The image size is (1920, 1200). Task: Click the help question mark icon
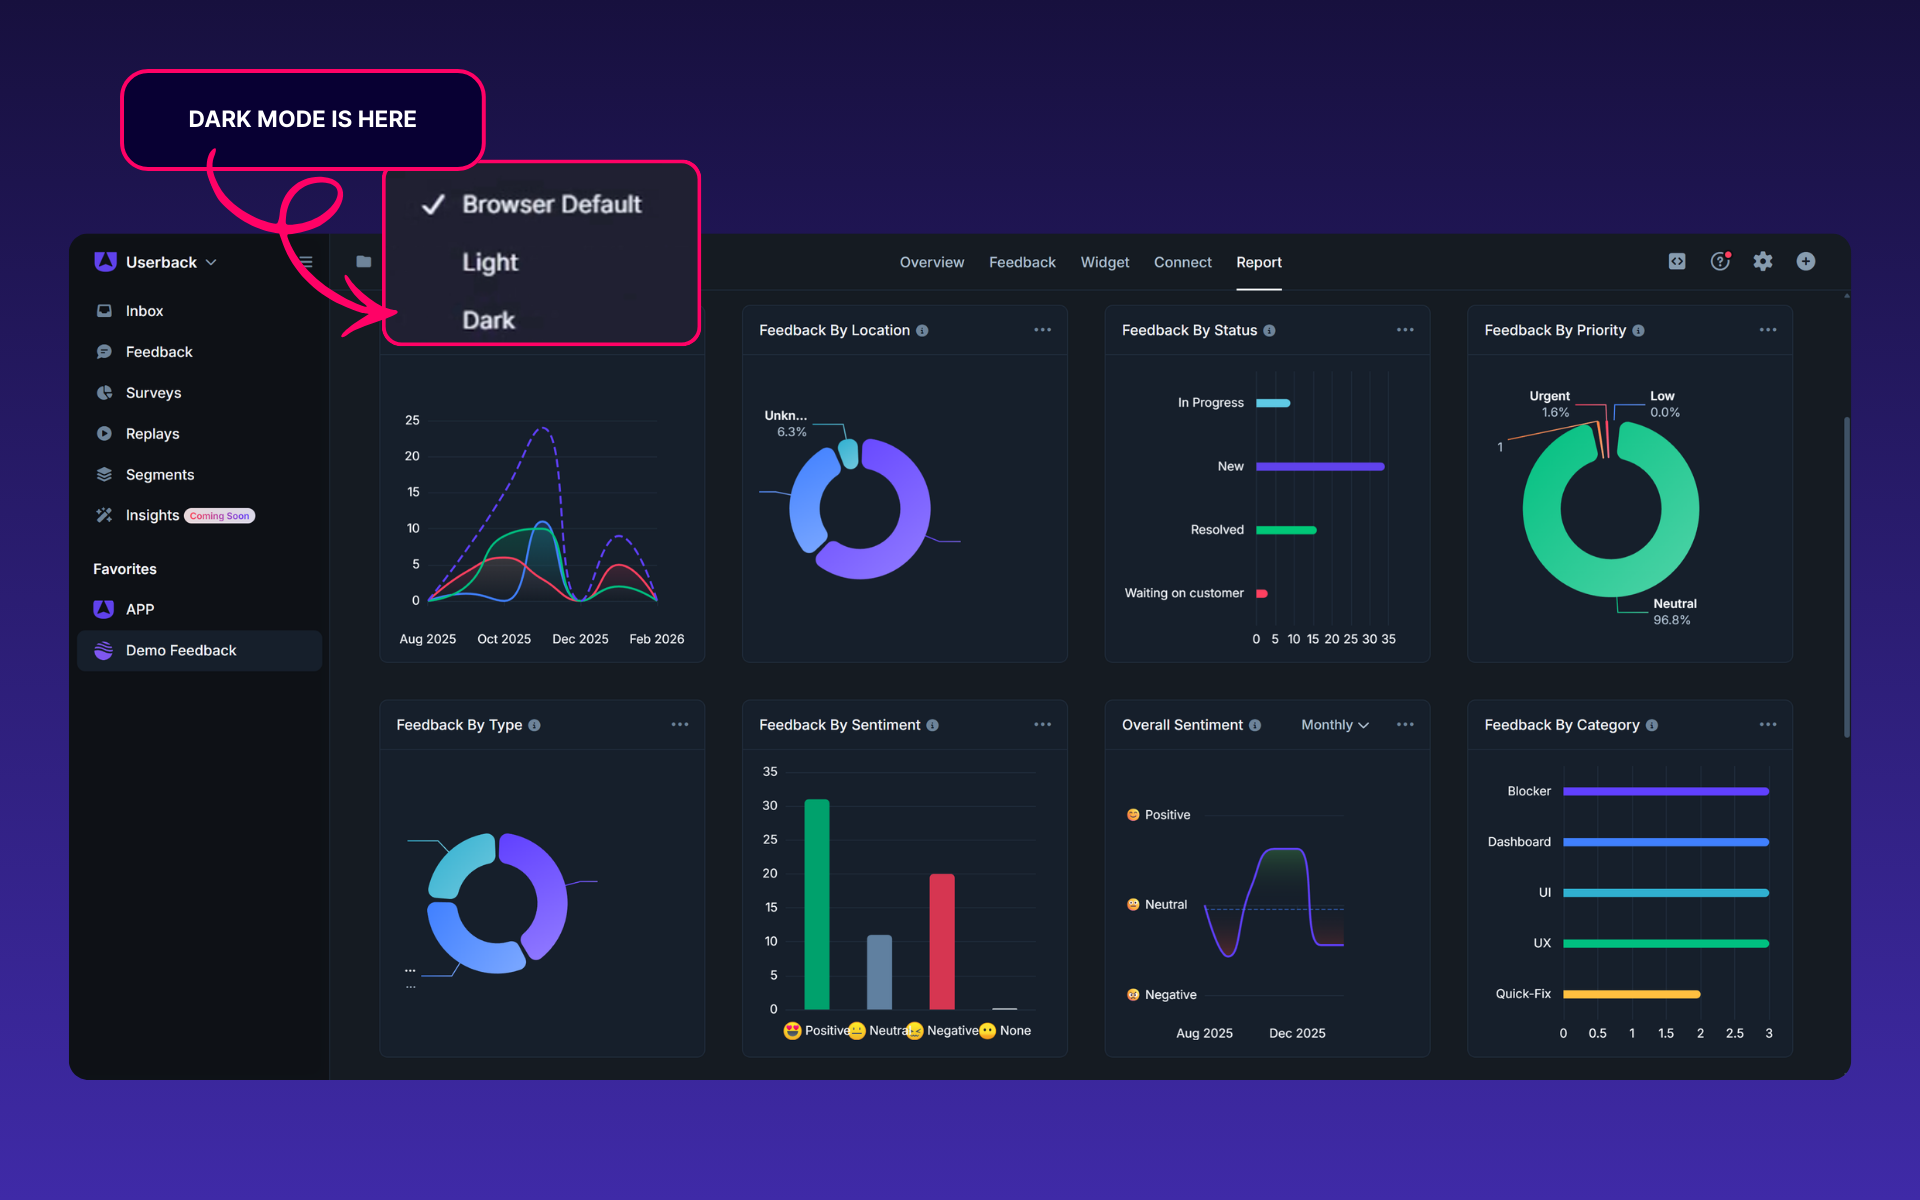point(1720,262)
